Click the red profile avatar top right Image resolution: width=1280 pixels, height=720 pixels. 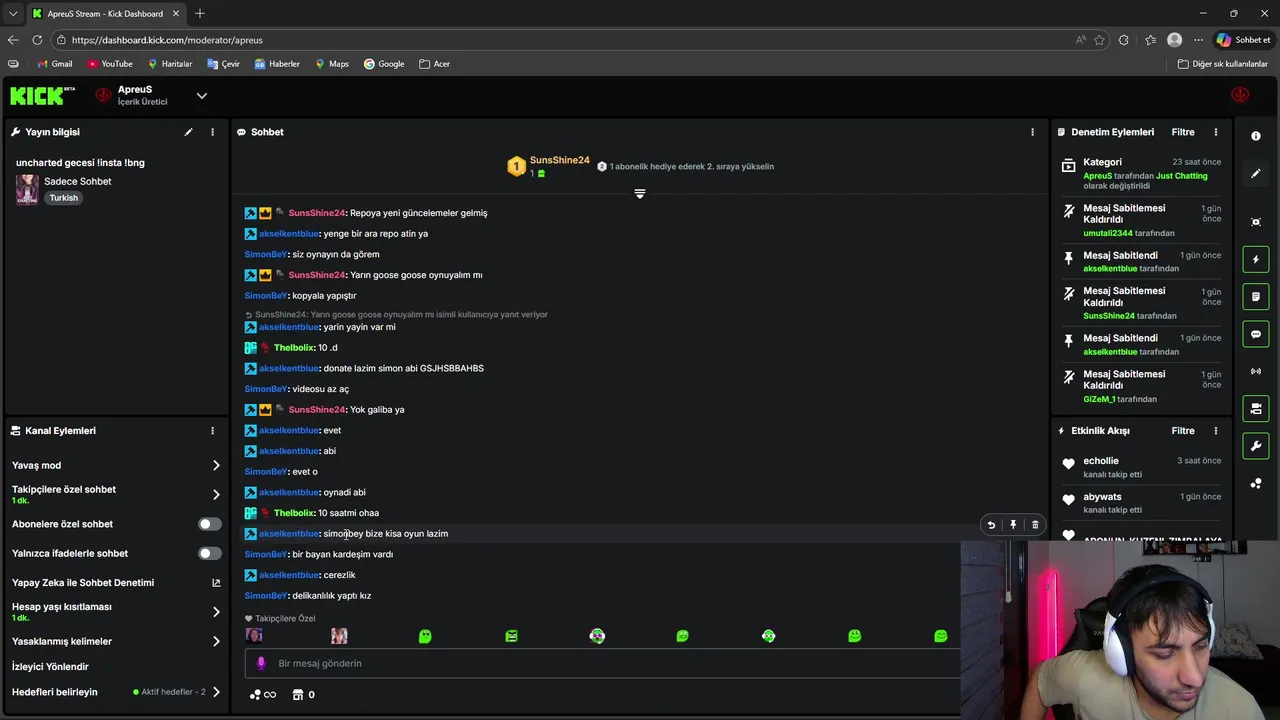click(1240, 95)
